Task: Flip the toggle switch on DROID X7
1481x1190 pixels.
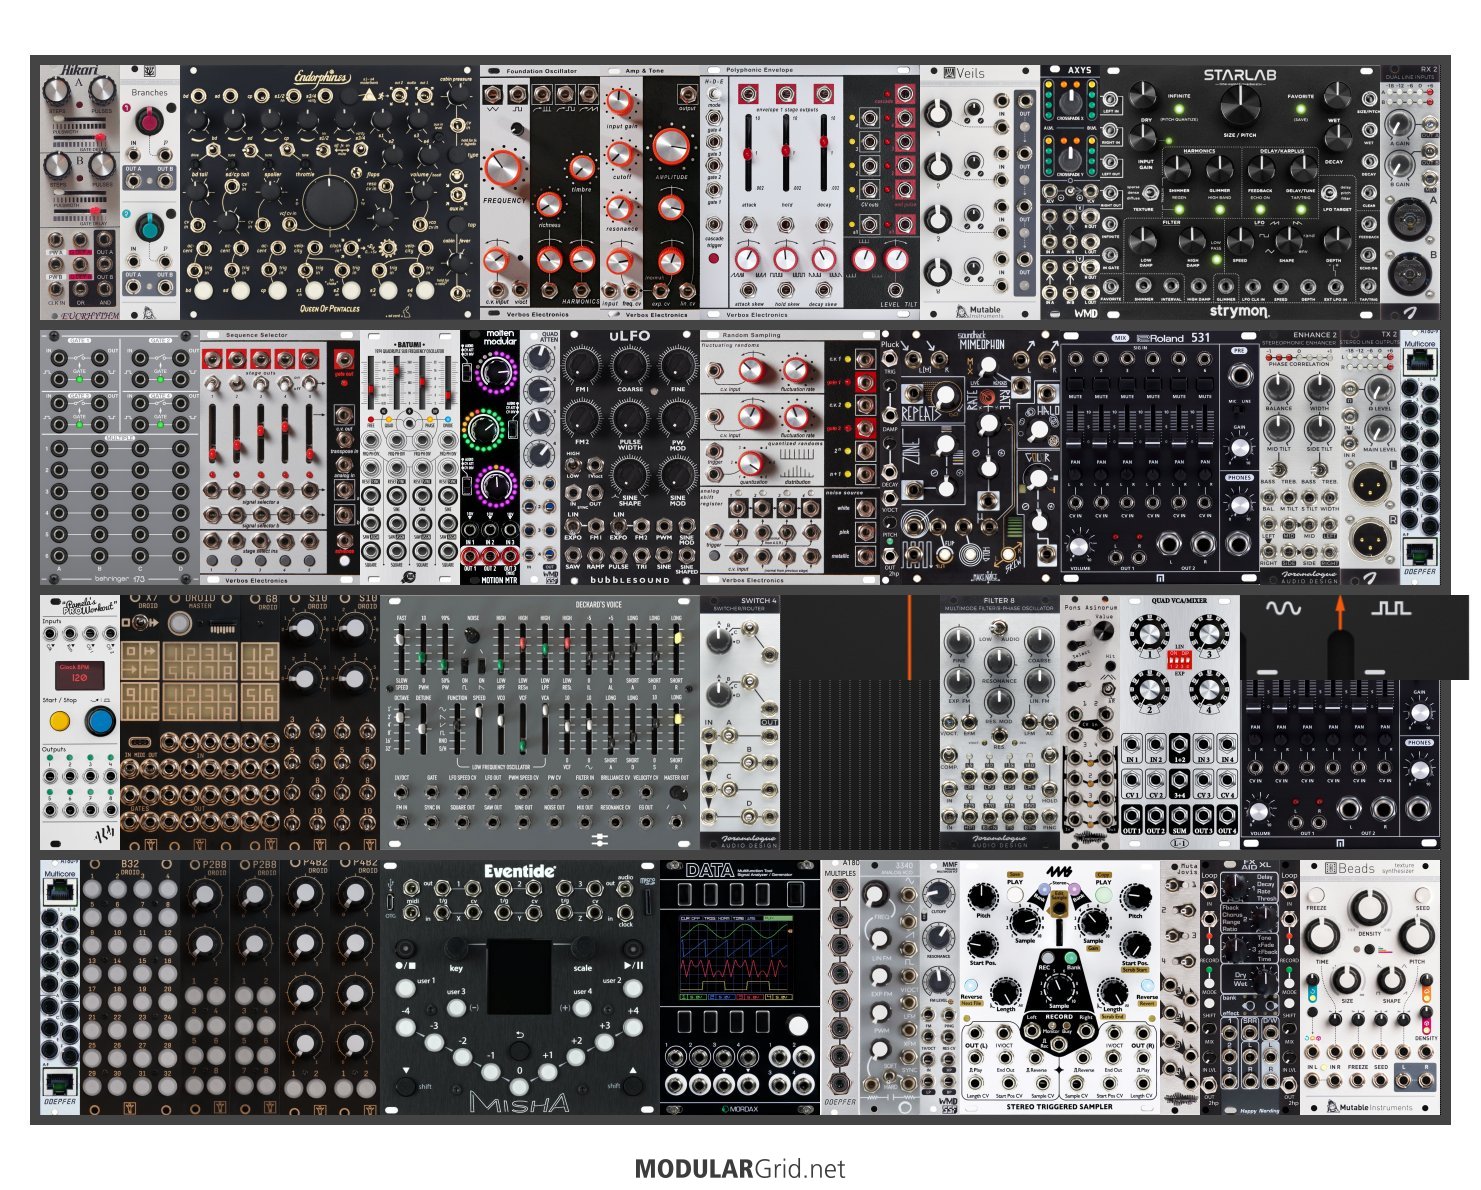Action: (x=142, y=623)
